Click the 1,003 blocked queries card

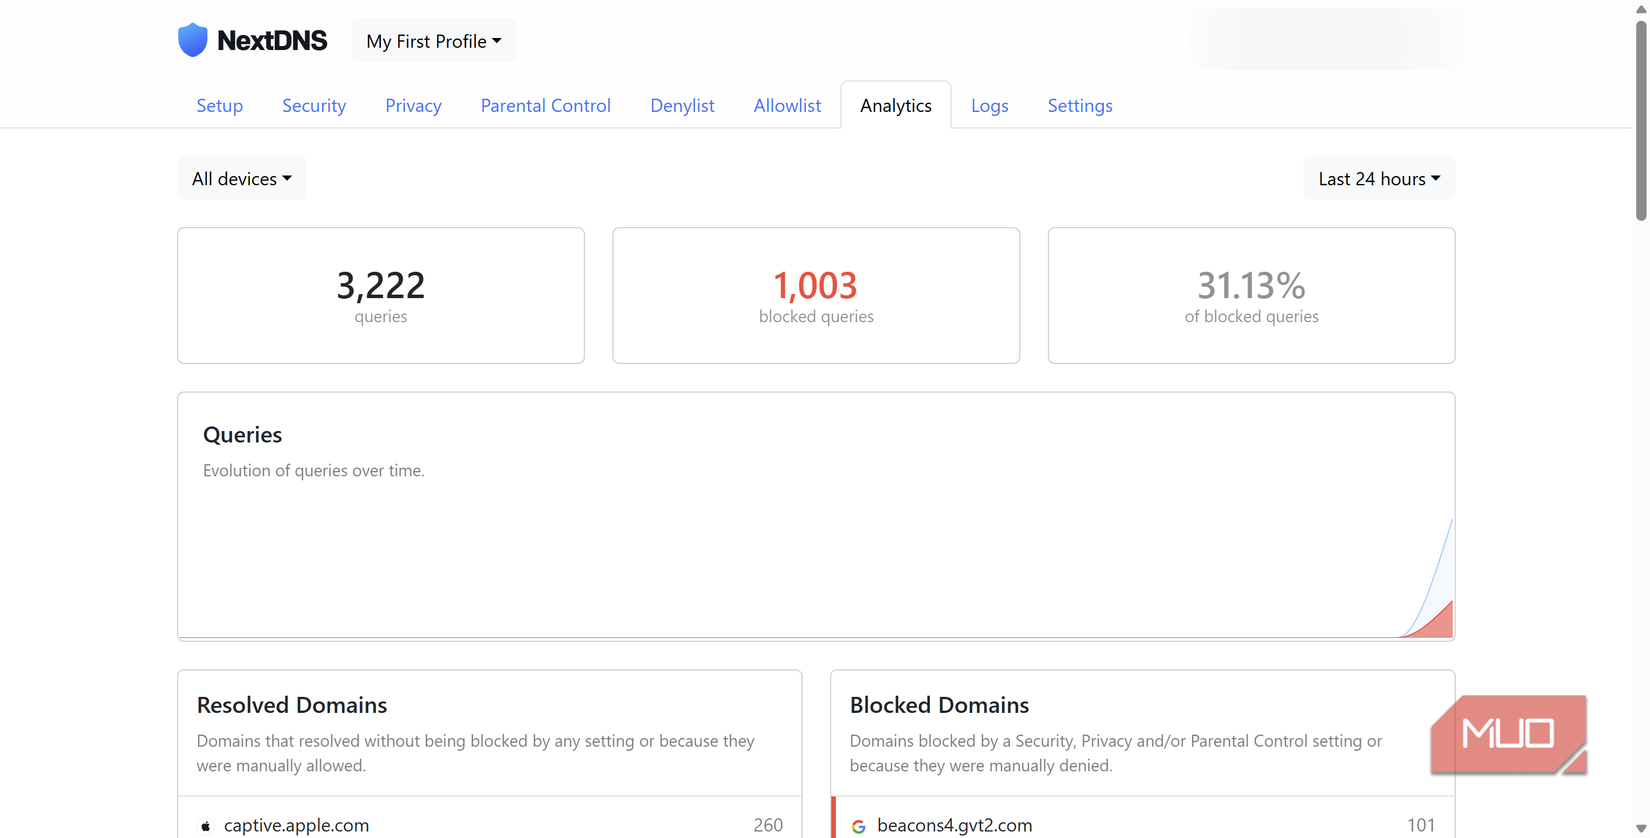[x=816, y=295]
